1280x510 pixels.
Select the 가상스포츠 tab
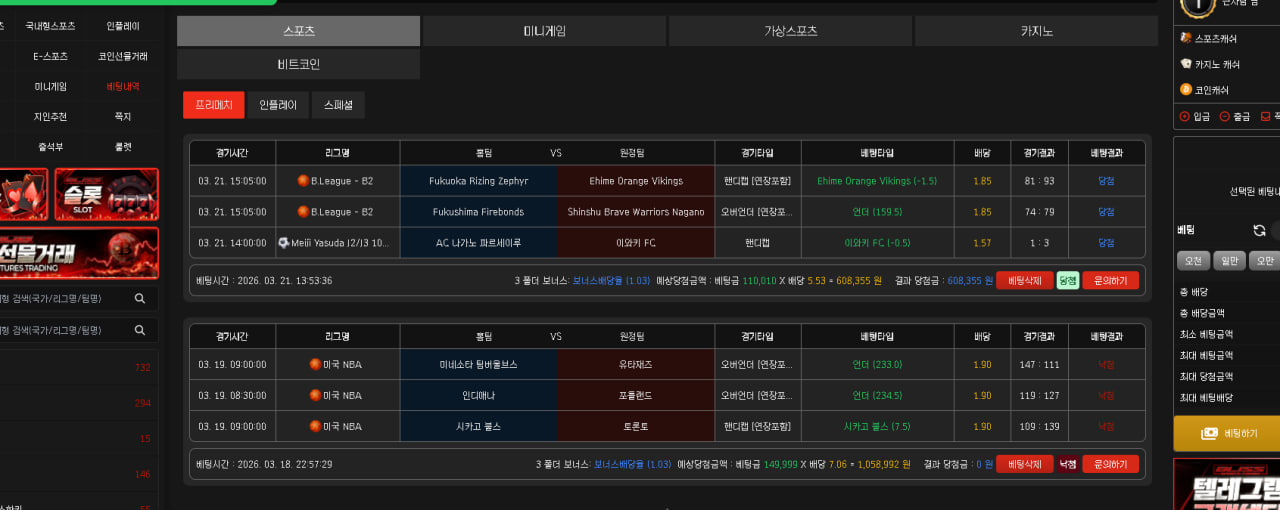coord(790,31)
